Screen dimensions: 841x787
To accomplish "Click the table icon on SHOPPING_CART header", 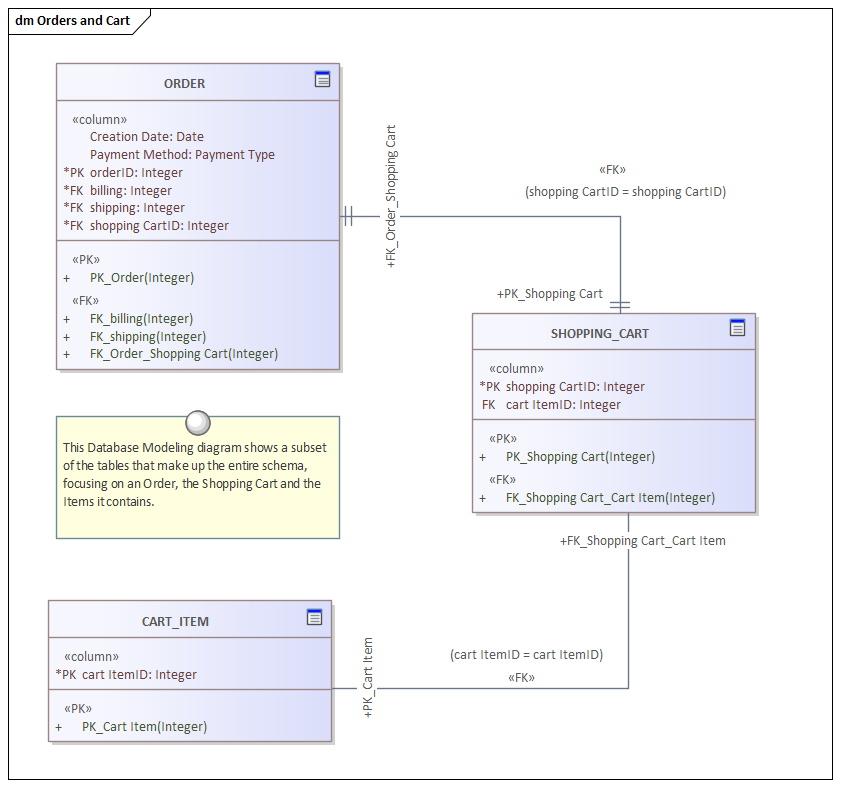I will [737, 327].
